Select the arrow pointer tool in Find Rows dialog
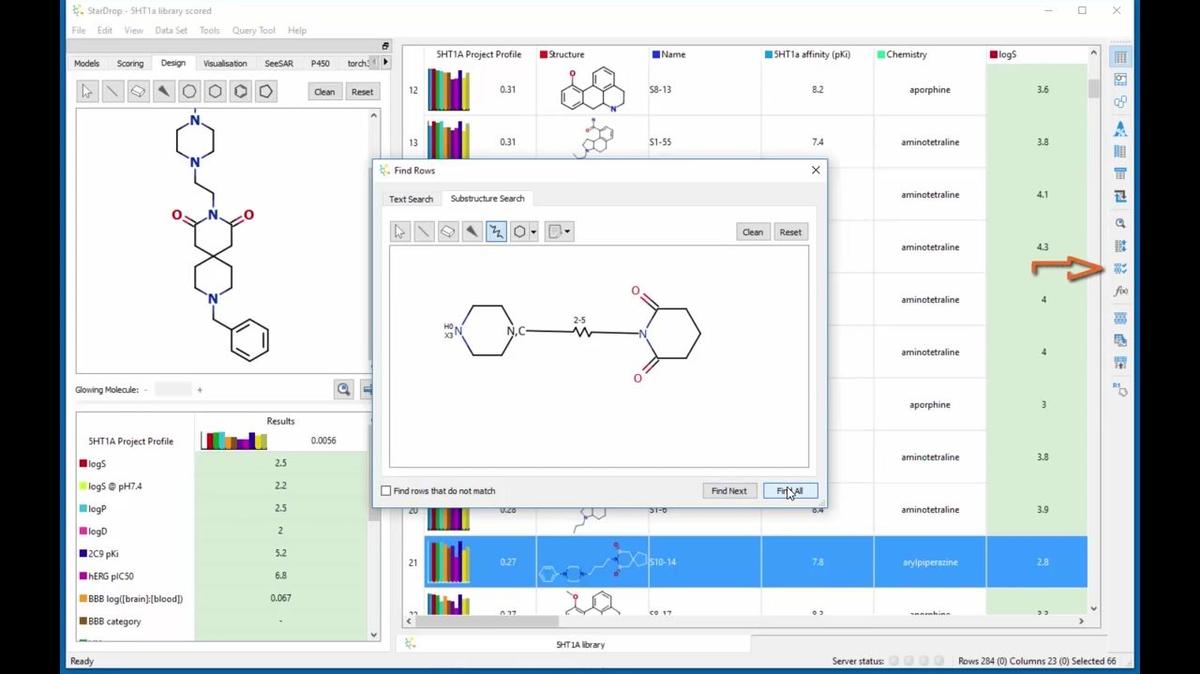This screenshot has width=1200, height=674. [399, 231]
